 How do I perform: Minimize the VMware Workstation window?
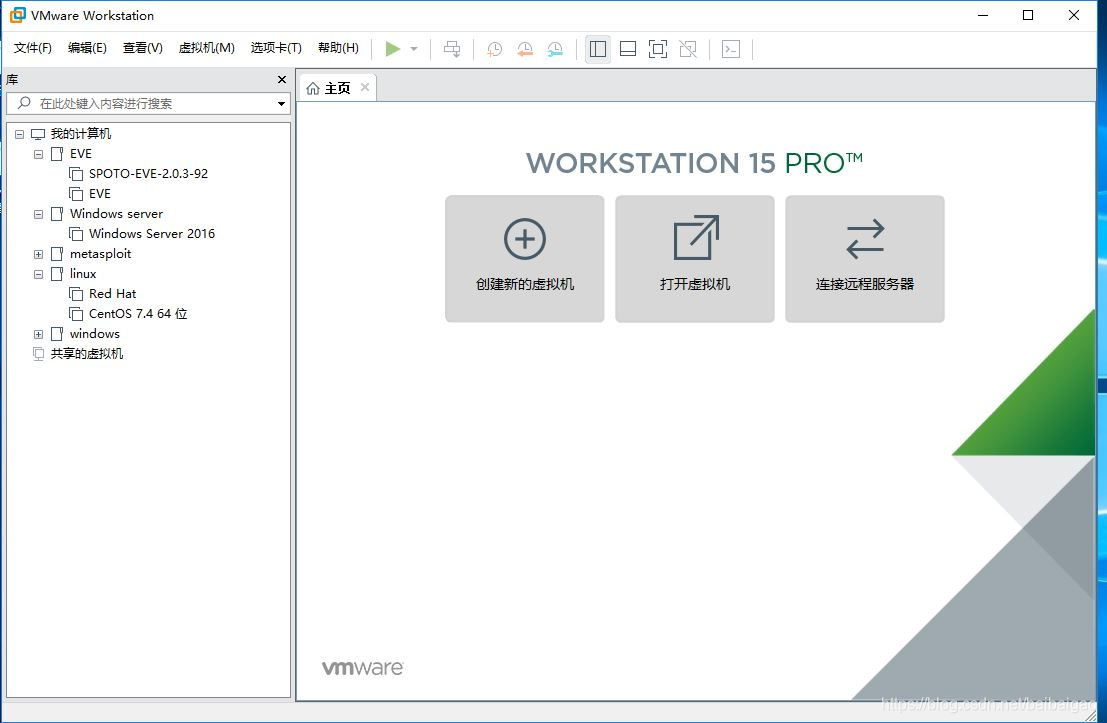coord(983,15)
